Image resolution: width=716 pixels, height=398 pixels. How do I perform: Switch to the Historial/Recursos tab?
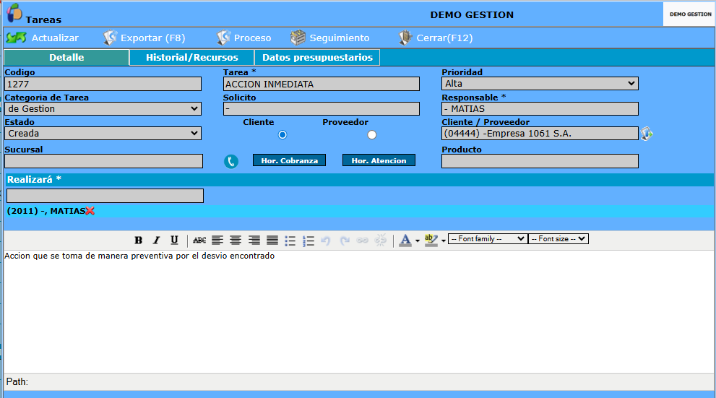(192, 58)
